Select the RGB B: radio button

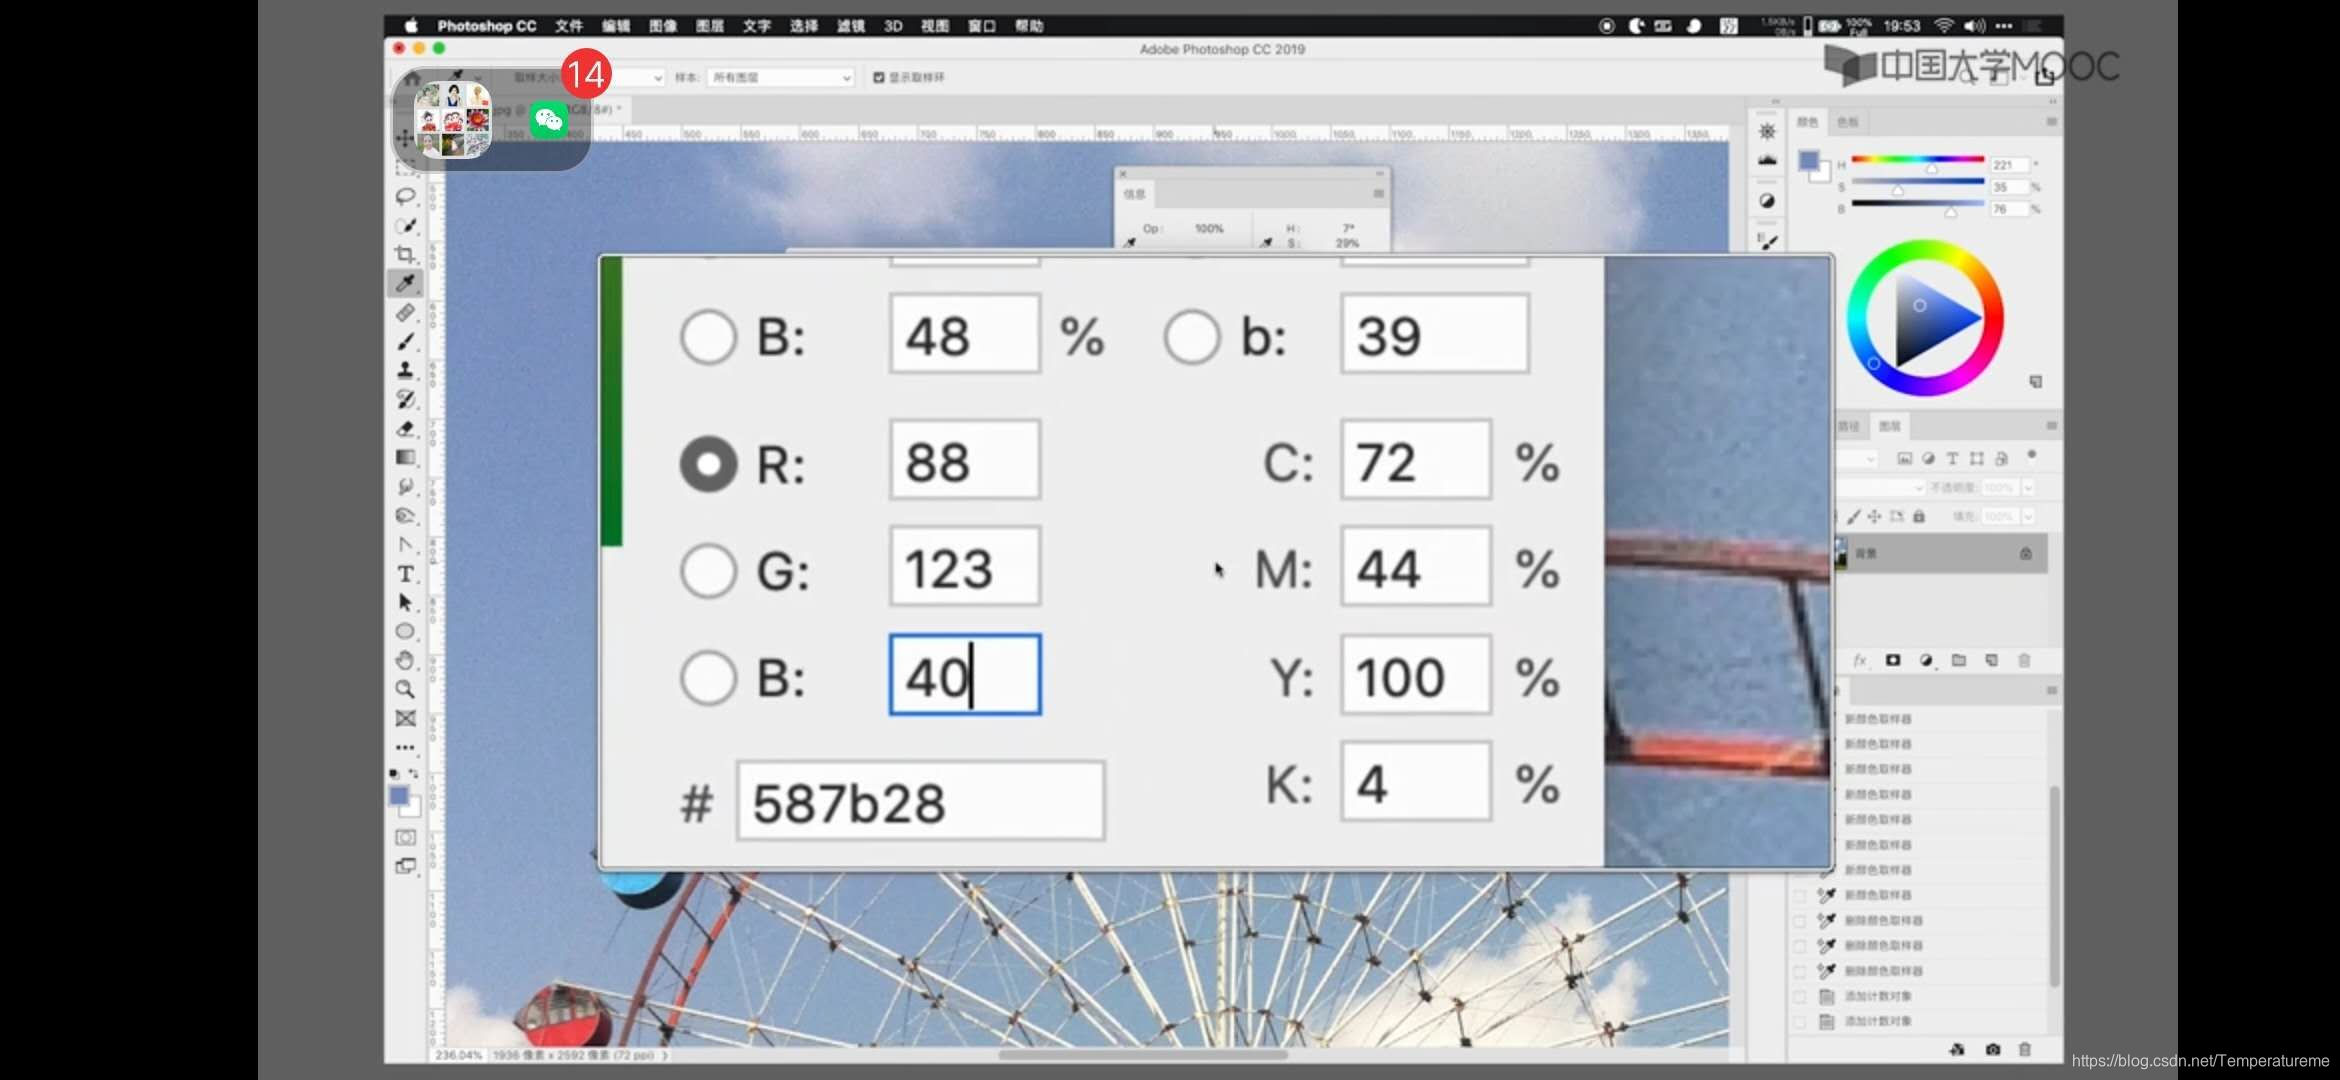click(x=708, y=678)
